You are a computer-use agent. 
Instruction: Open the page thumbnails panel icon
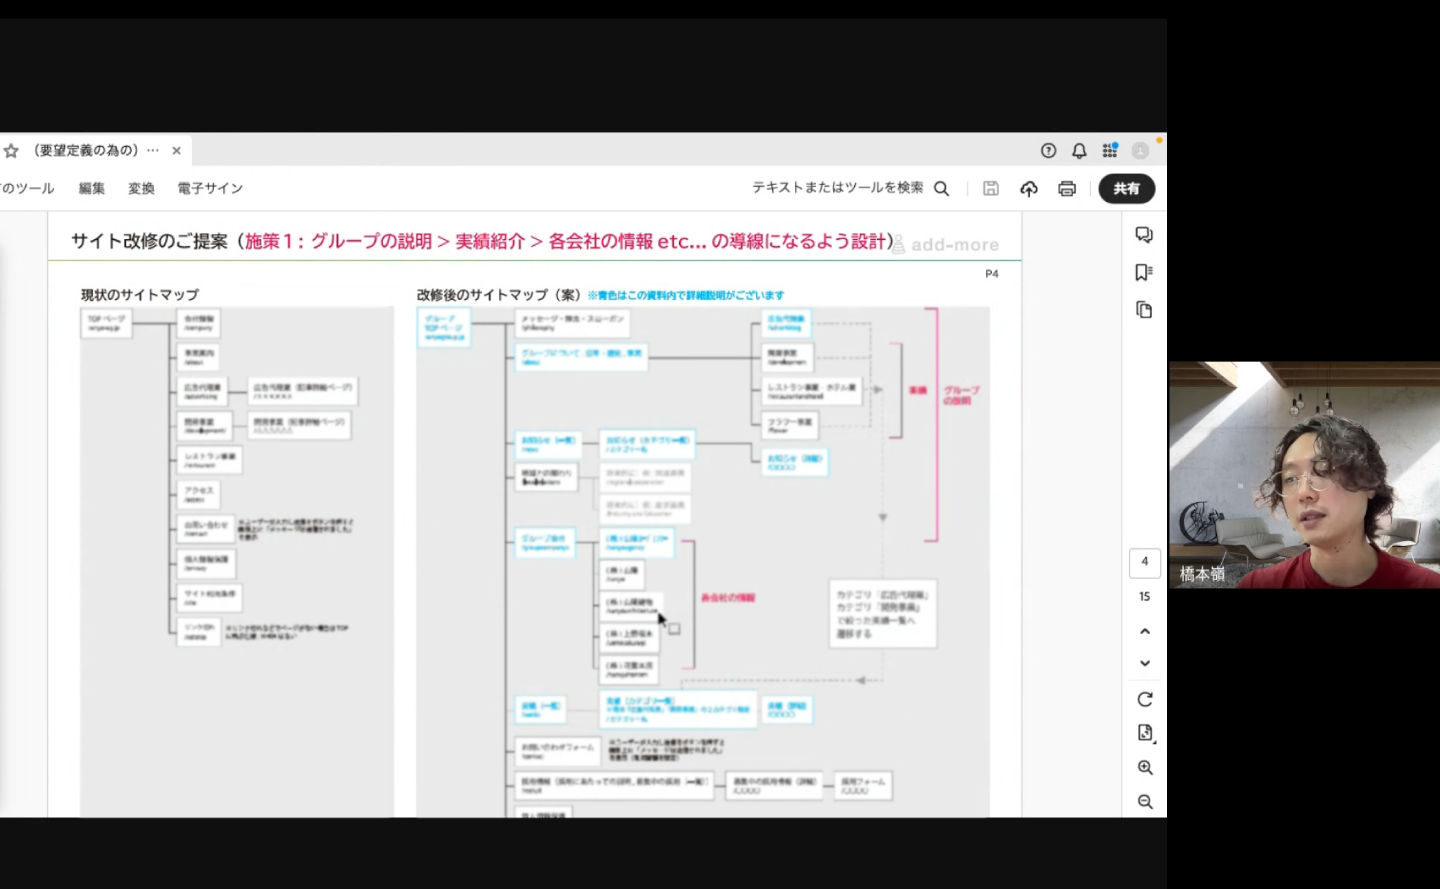[x=1144, y=310]
